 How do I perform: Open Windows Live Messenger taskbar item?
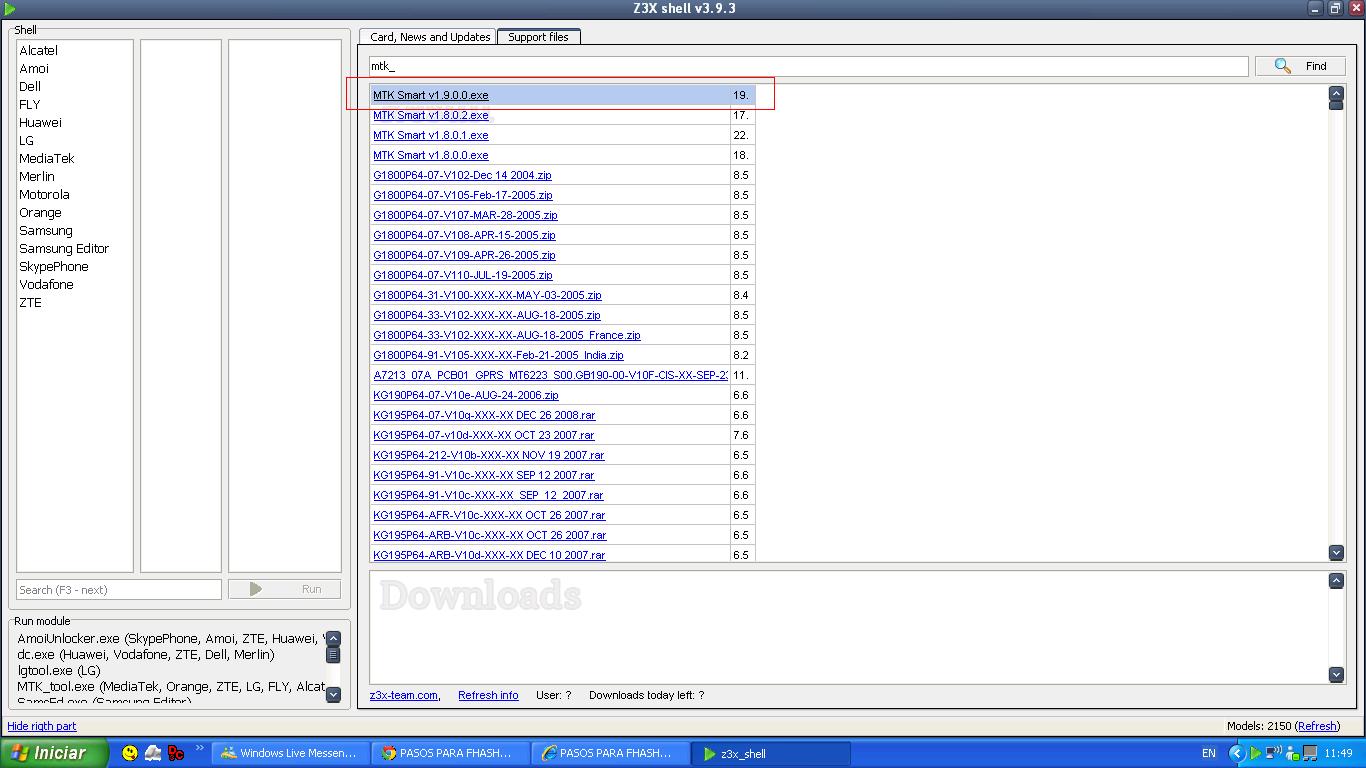coord(291,753)
